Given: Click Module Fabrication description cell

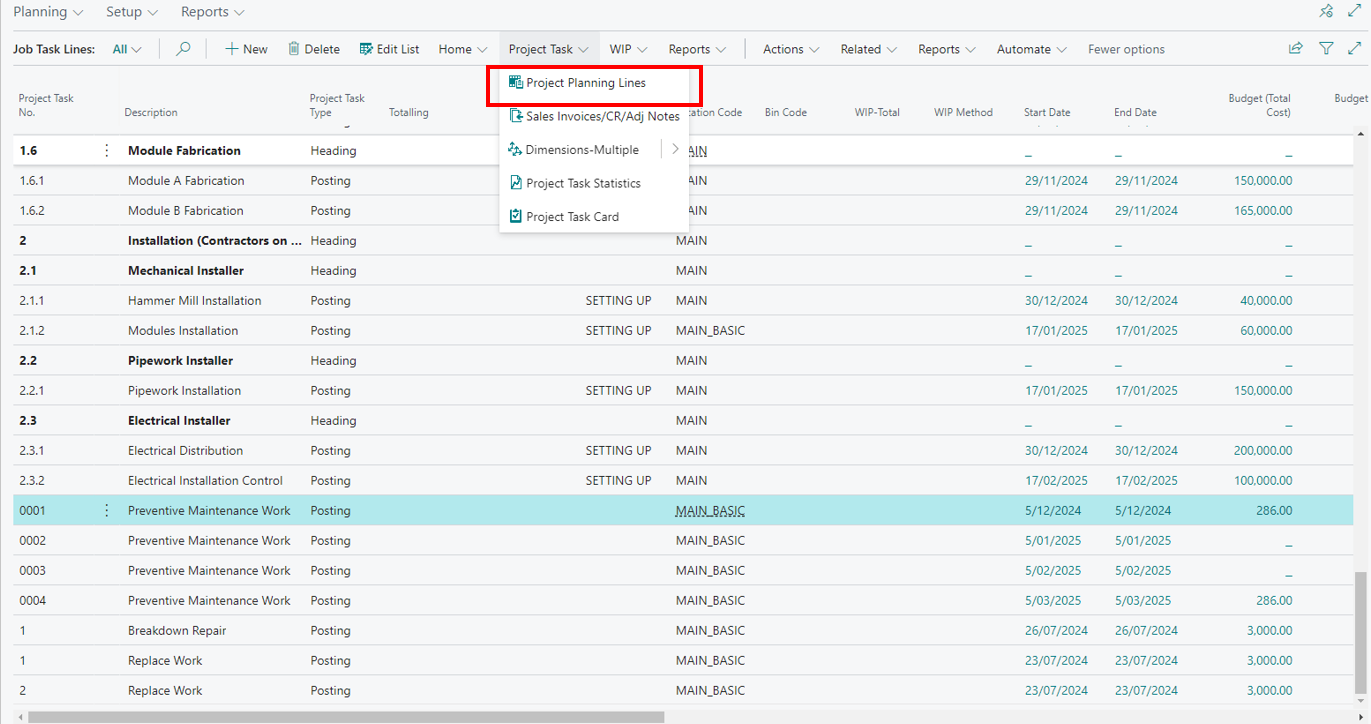Looking at the screenshot, I should pyautogui.click(x=184, y=151).
